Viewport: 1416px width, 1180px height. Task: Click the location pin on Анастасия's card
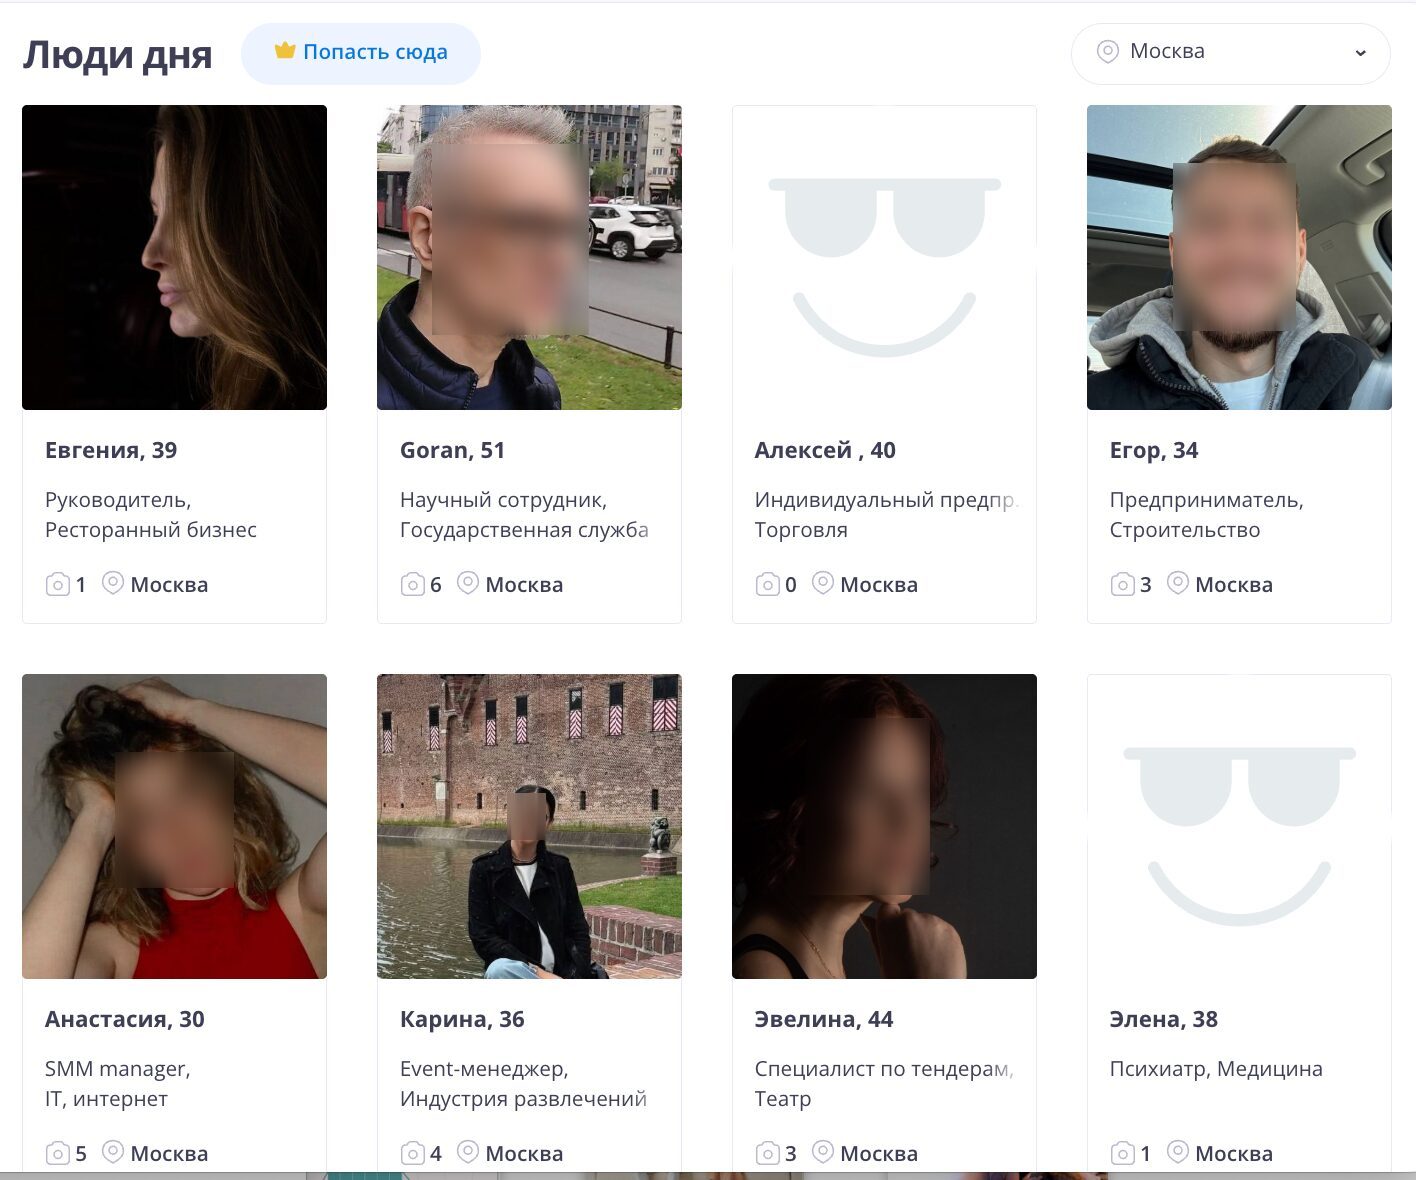click(113, 1152)
